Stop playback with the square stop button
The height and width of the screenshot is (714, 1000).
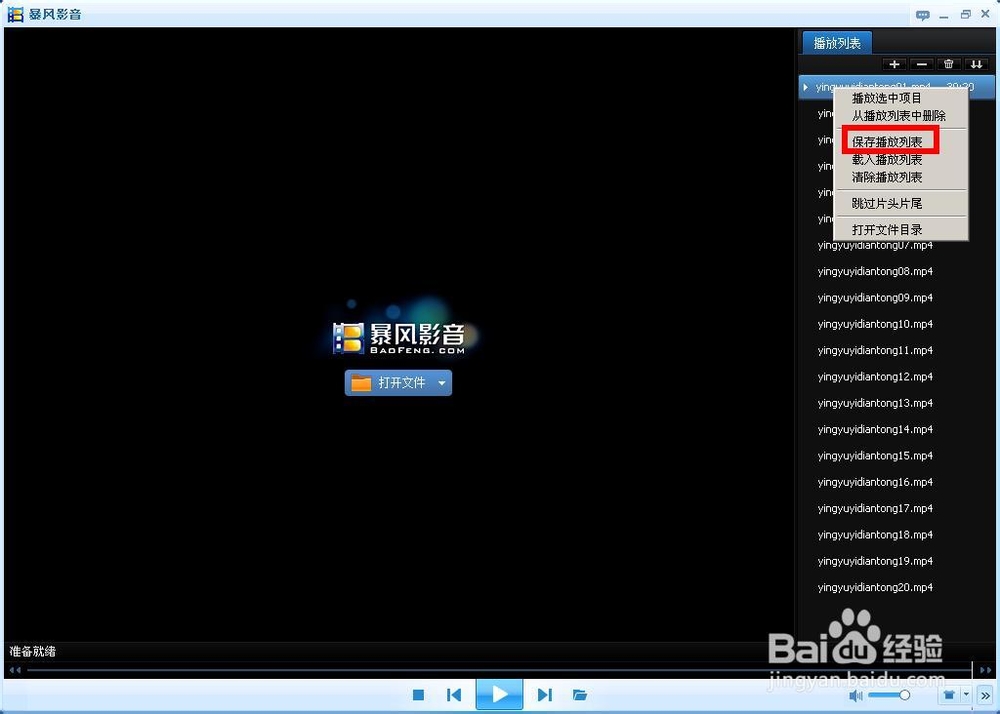(x=418, y=695)
